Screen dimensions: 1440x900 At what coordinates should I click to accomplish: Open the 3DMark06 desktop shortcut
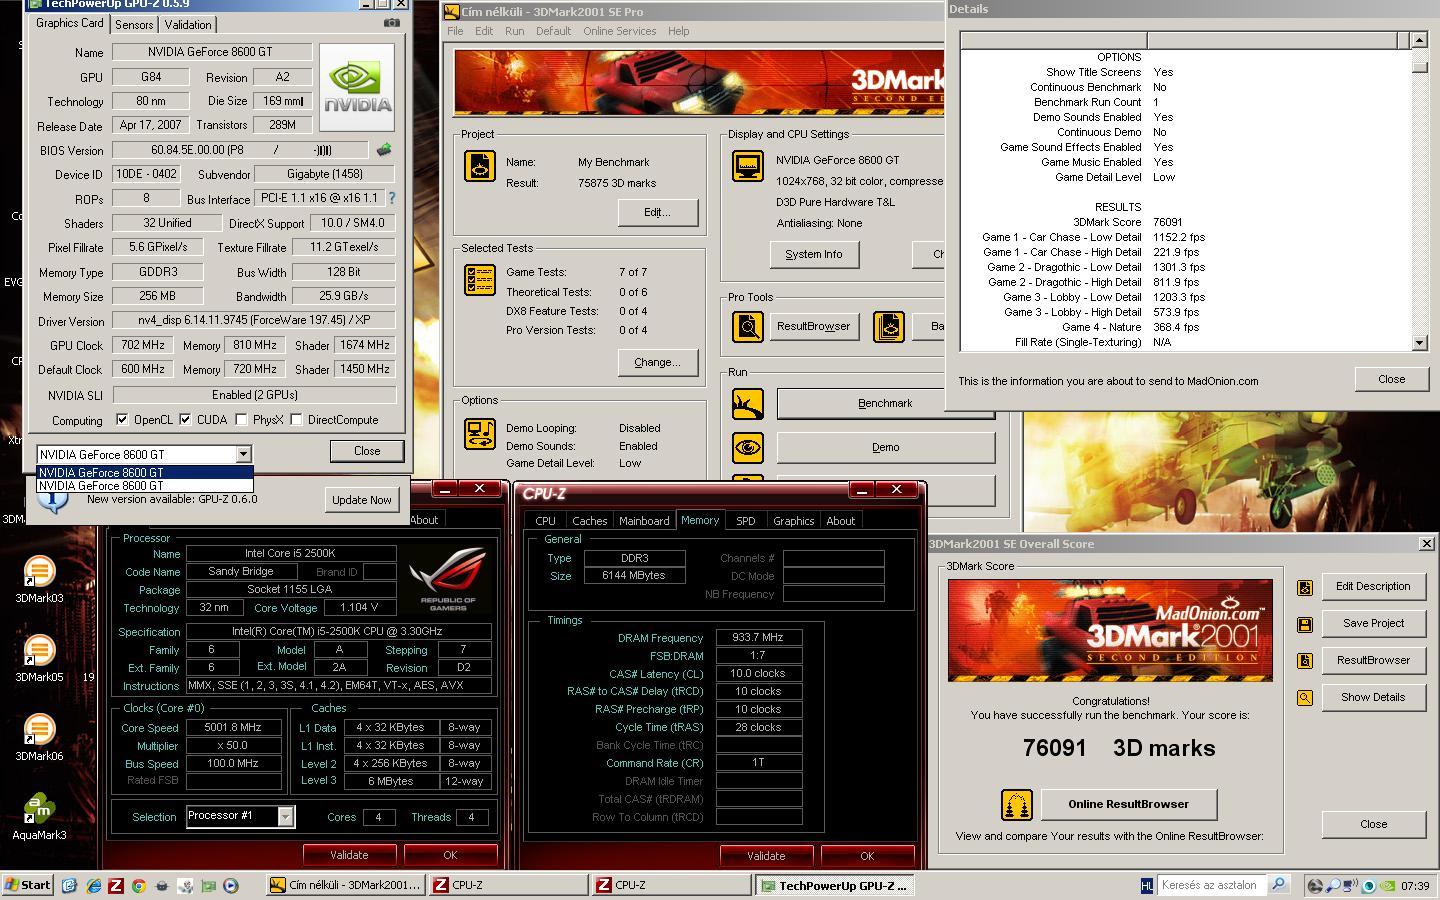[x=39, y=737]
